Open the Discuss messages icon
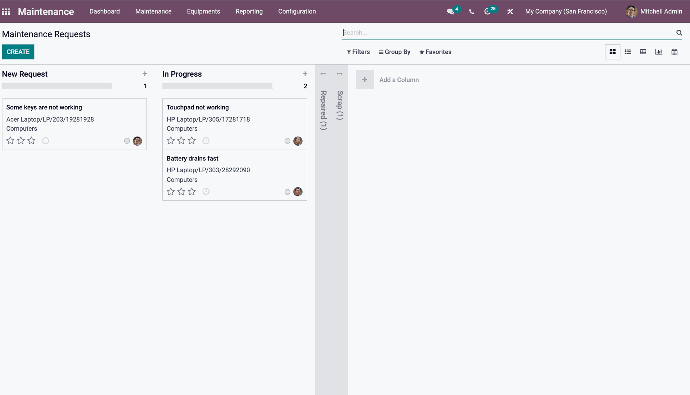This screenshot has width=690, height=395. (x=450, y=12)
